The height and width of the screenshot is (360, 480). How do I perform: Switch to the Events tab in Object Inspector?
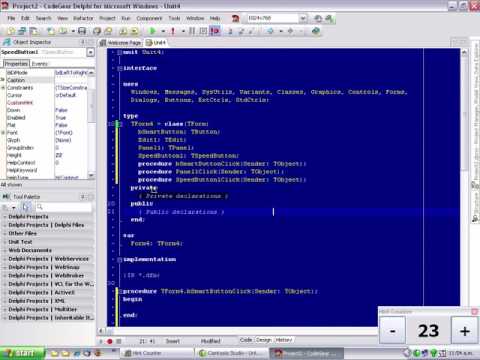(40, 64)
